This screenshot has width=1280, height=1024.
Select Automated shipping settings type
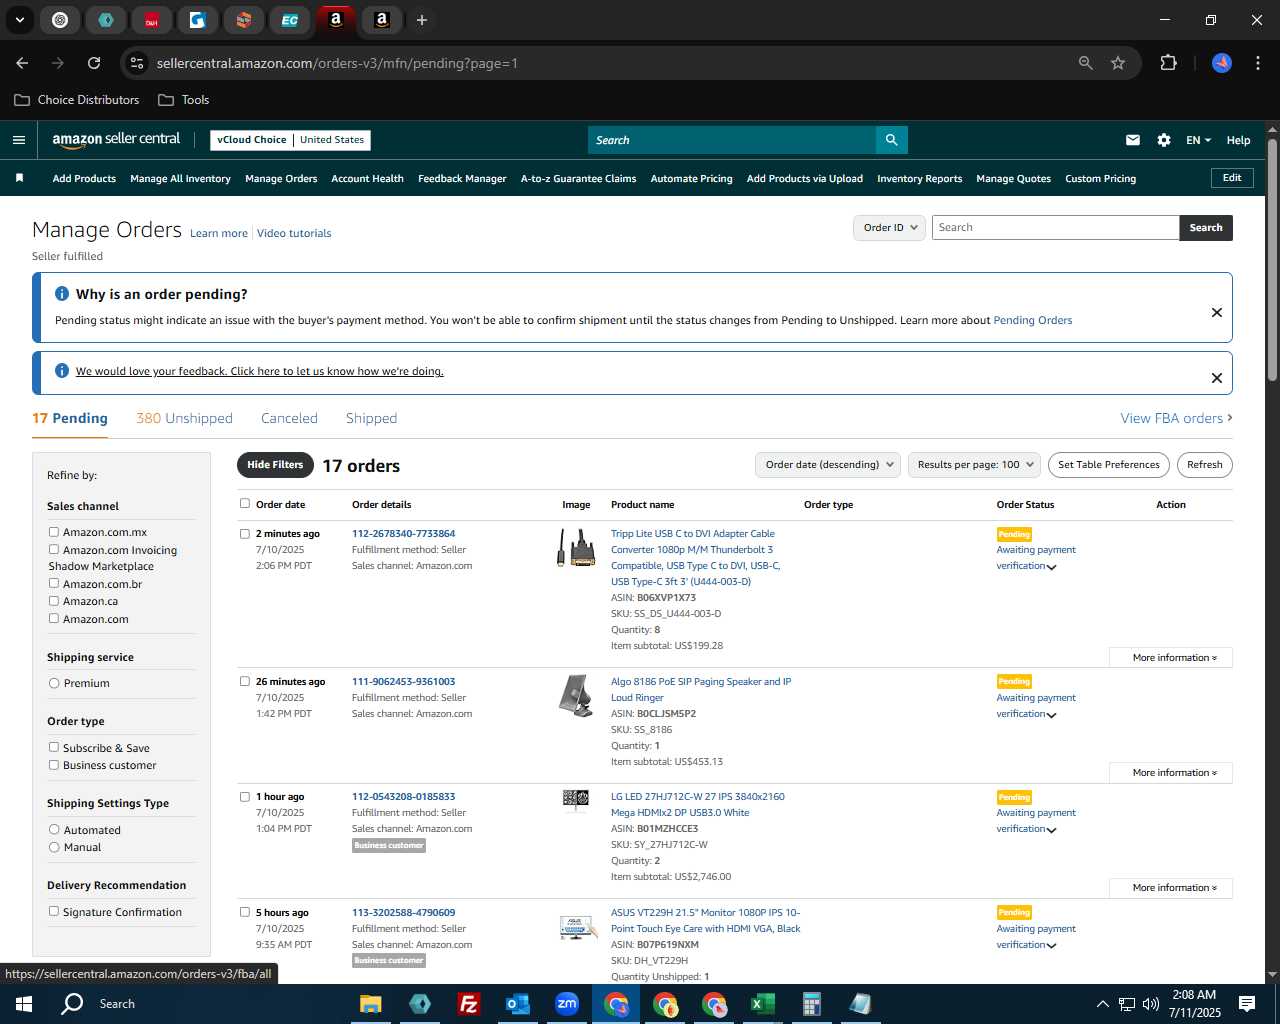click(54, 830)
